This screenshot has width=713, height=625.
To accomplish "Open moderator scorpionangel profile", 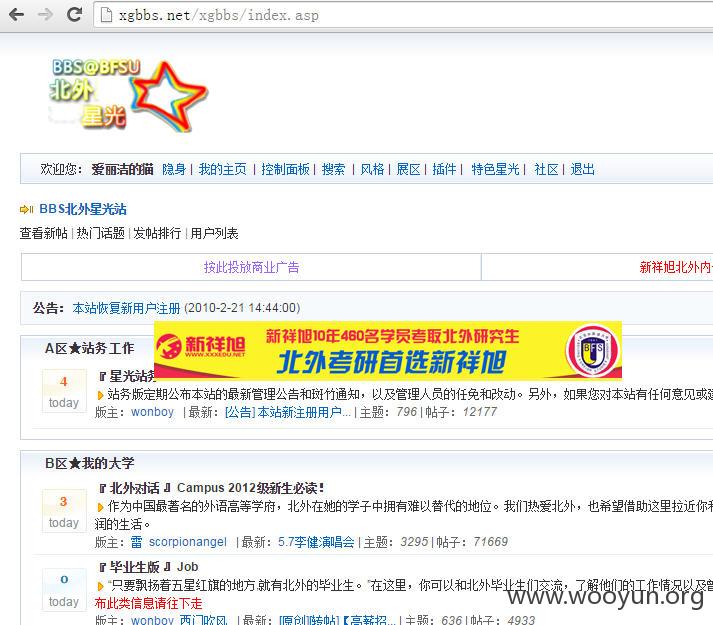I will pyautogui.click(x=188, y=542).
